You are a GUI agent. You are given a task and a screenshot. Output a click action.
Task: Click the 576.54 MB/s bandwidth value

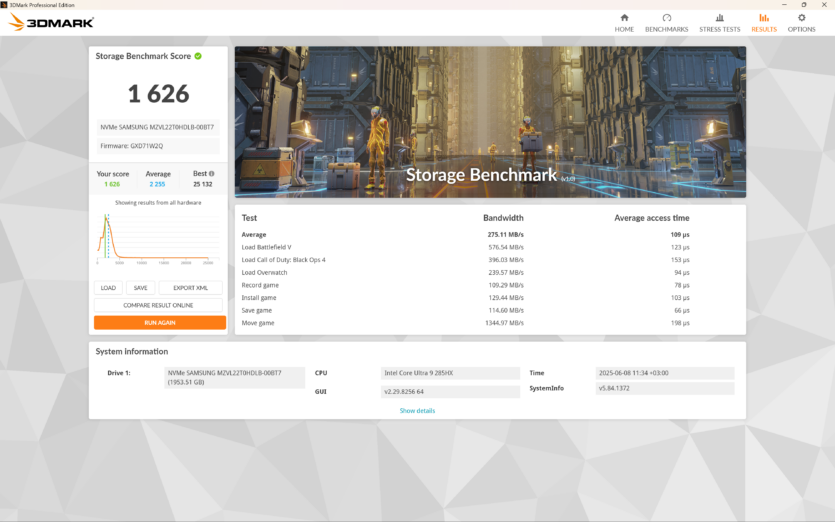[506, 247]
